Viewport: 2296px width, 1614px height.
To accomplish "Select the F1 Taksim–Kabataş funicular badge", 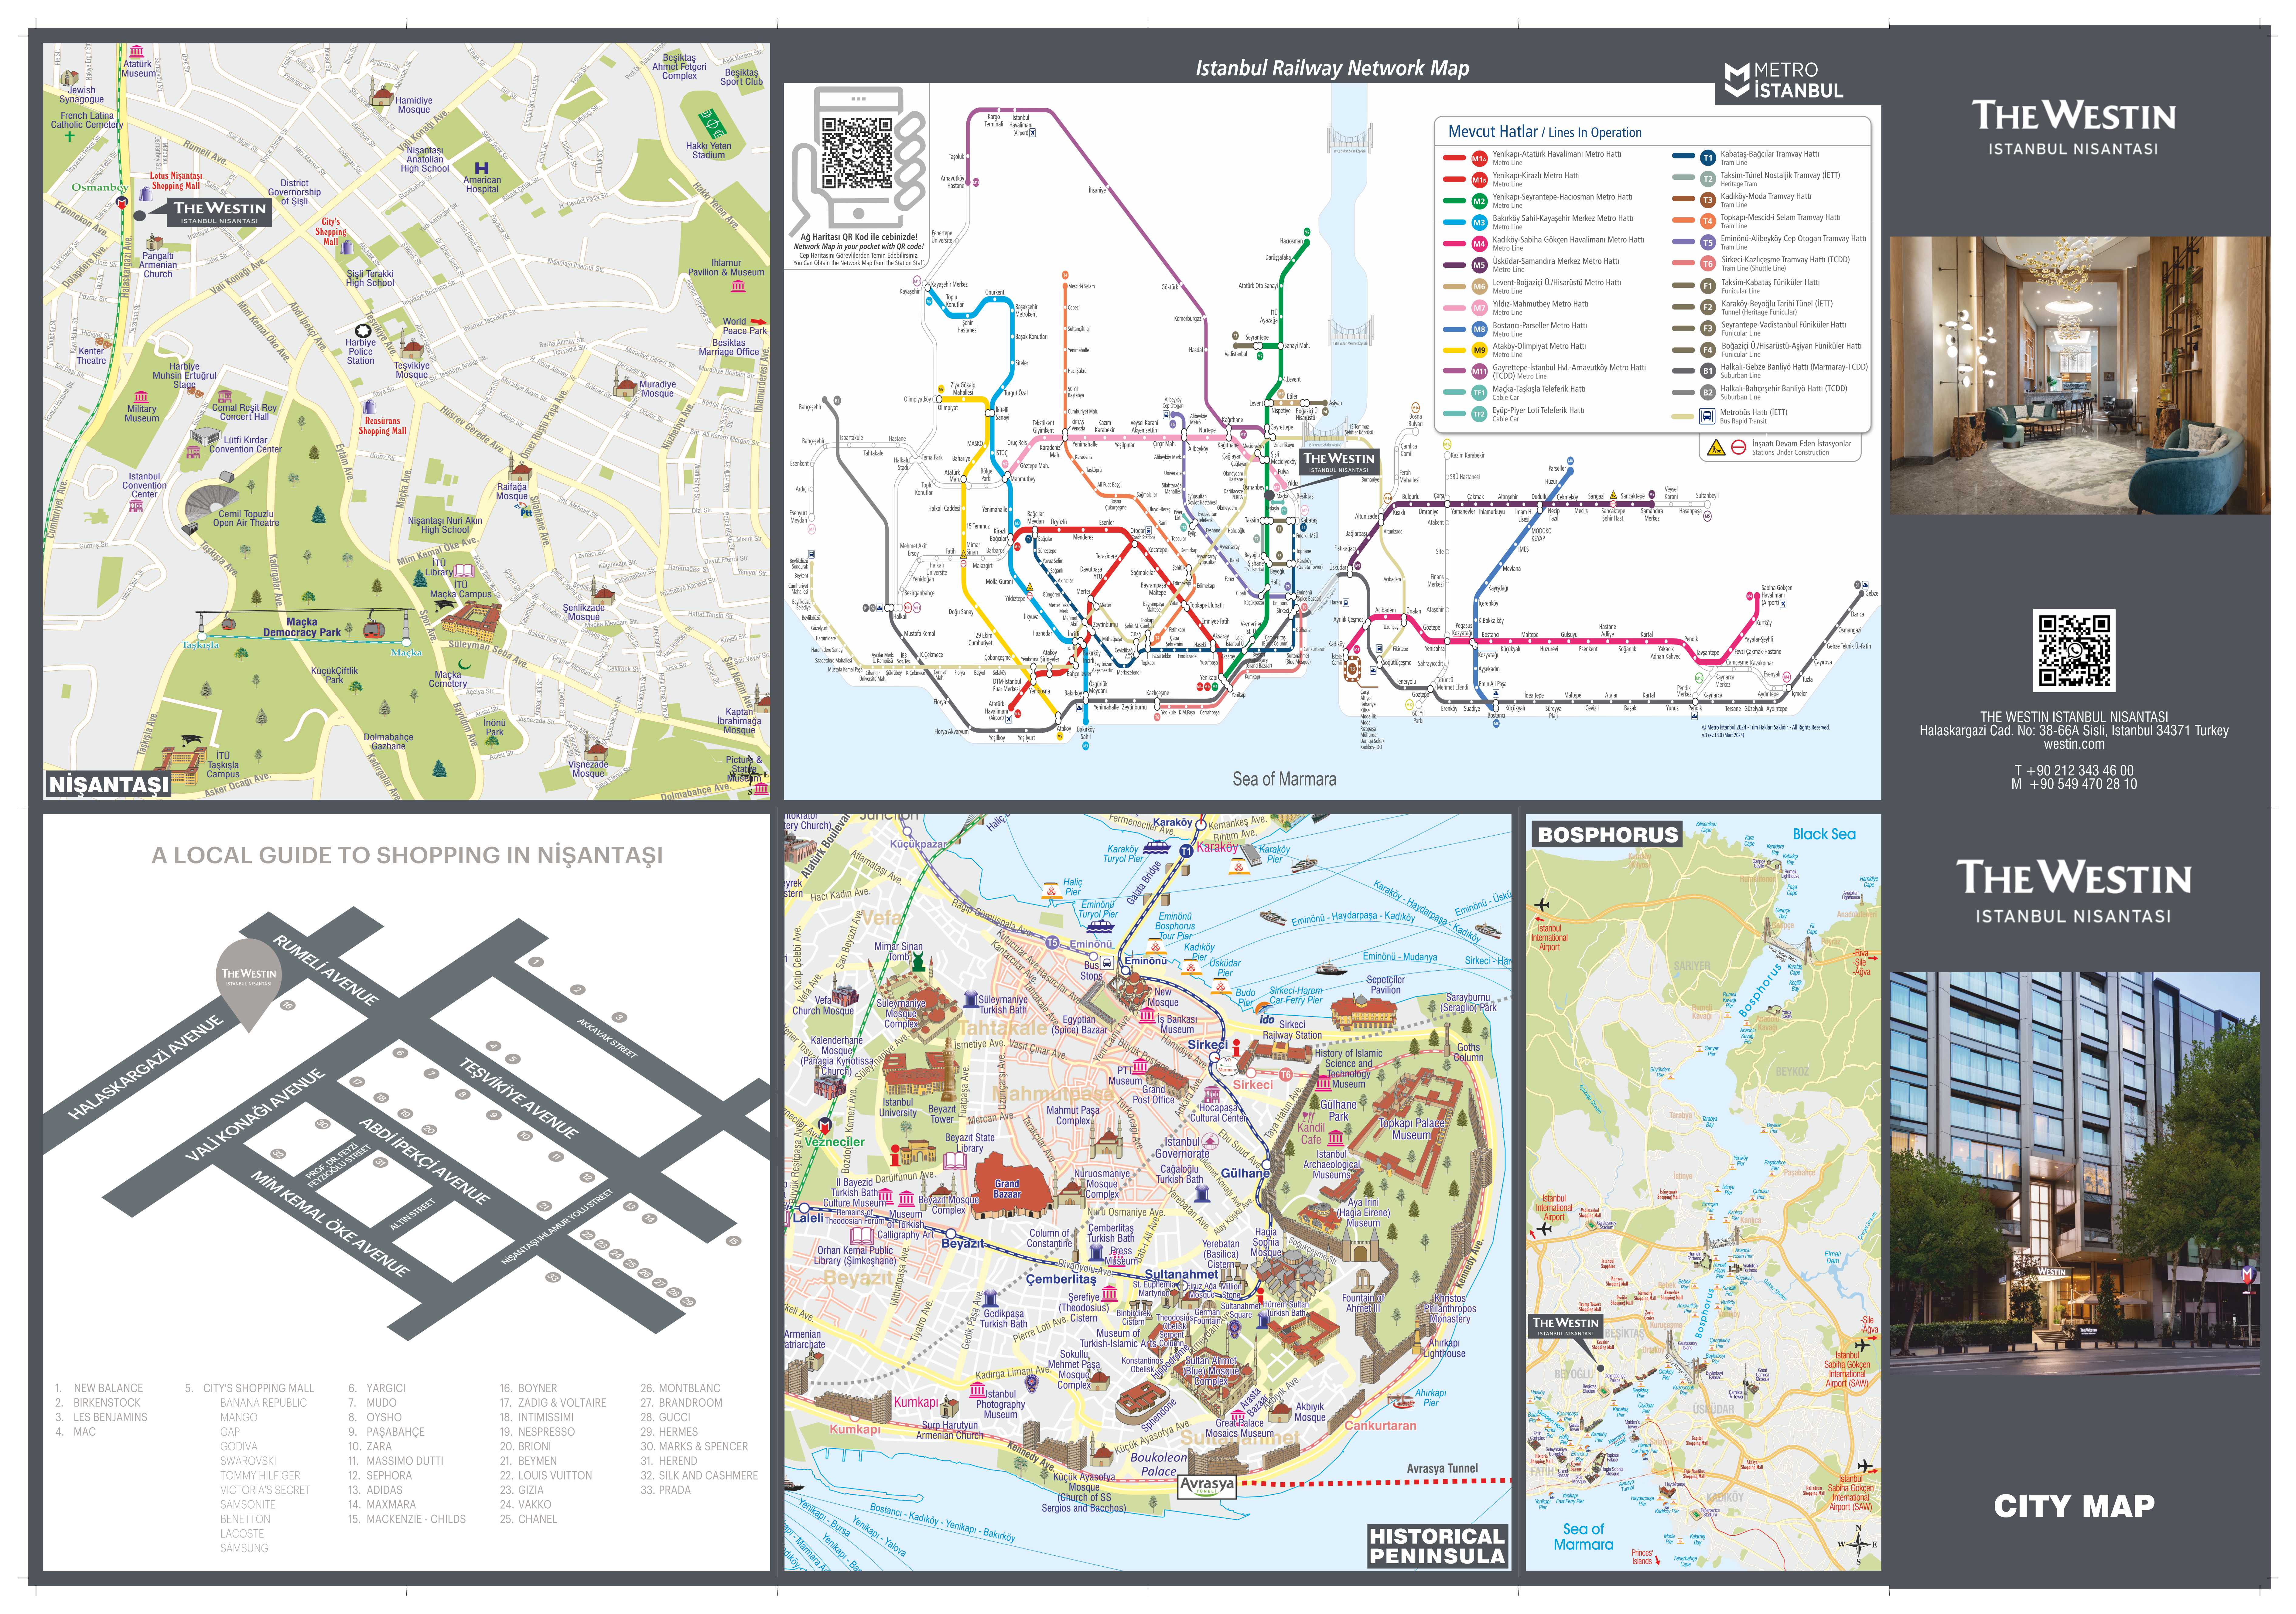I will coord(1708,286).
